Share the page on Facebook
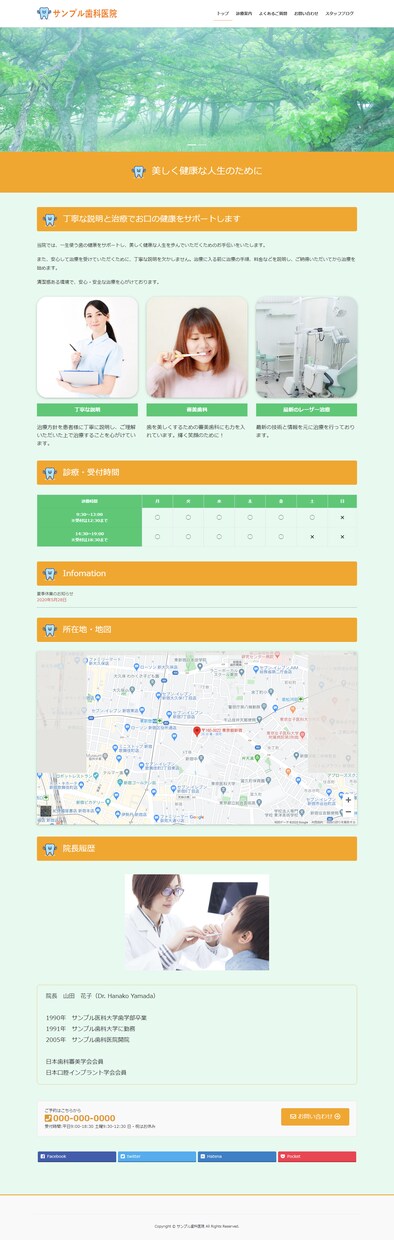This screenshot has width=394, height=1240. pyautogui.click(x=76, y=1156)
